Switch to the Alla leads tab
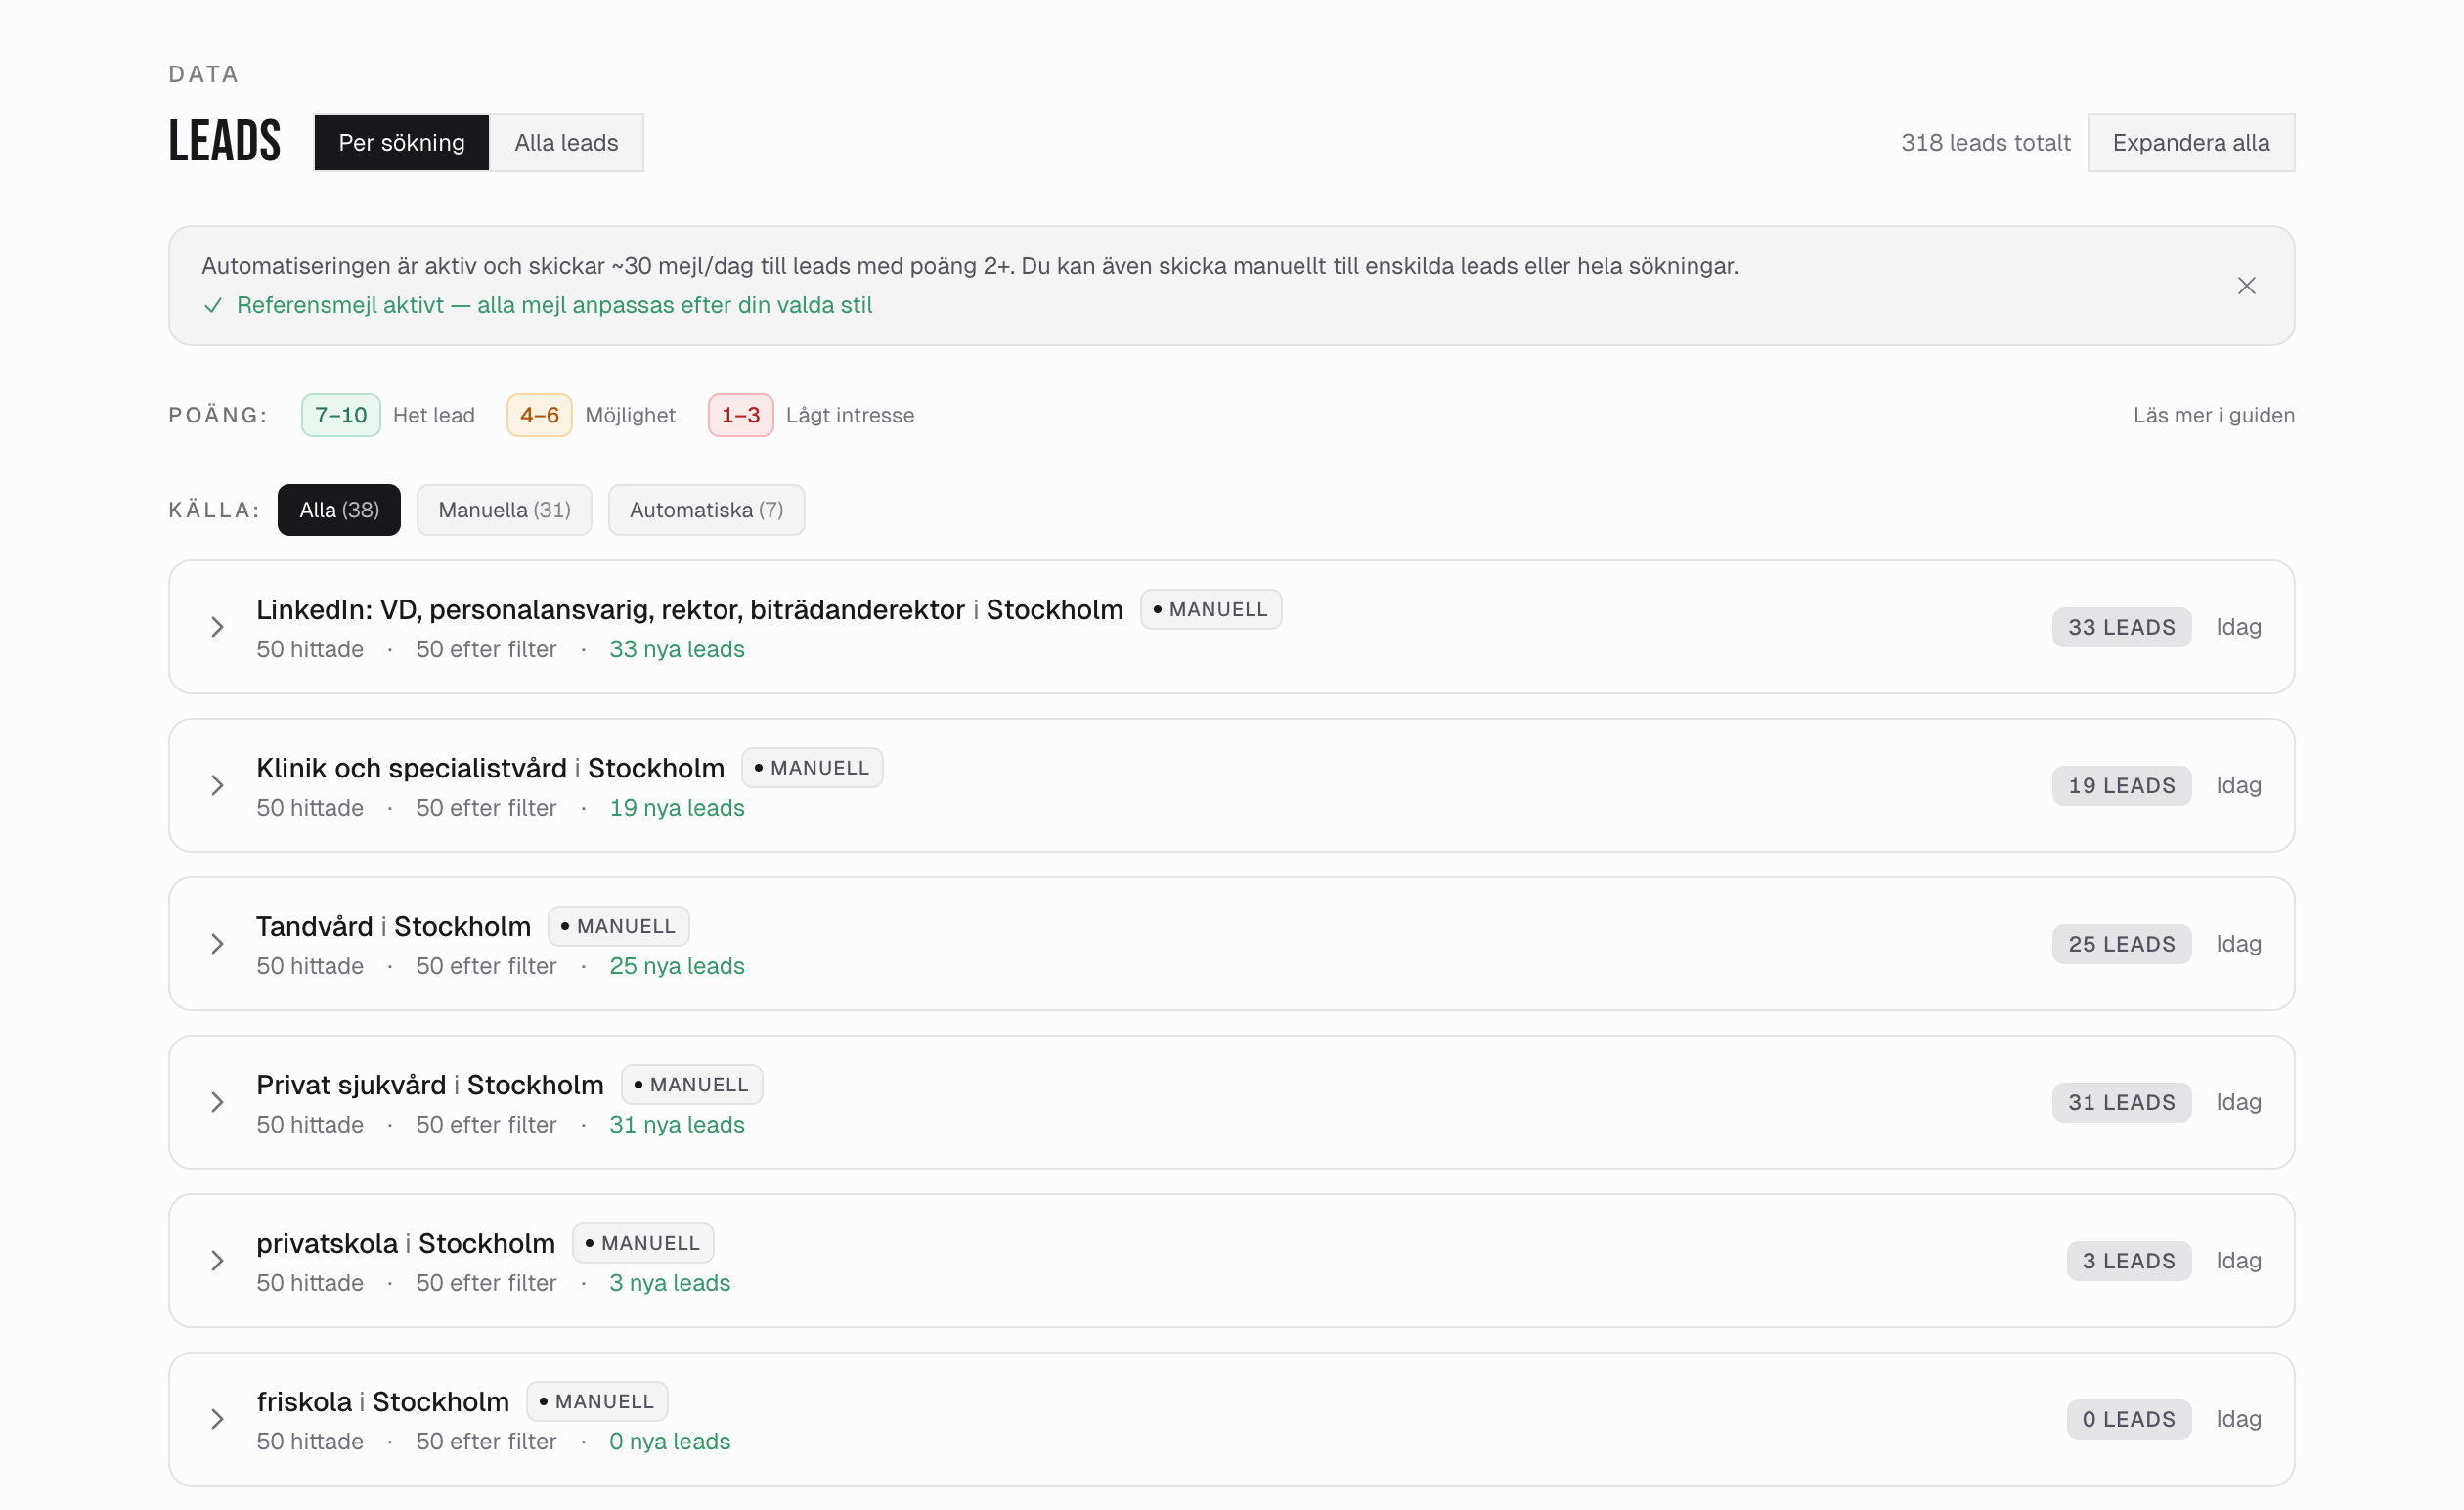This screenshot has height=1510, width=2464. (x=566, y=143)
